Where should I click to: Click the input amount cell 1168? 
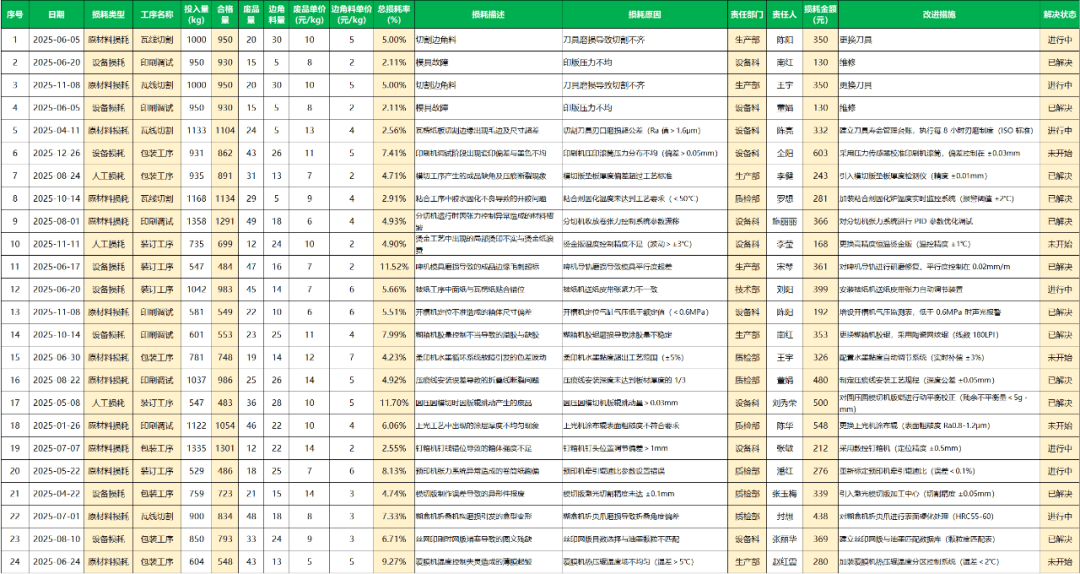tap(197, 198)
